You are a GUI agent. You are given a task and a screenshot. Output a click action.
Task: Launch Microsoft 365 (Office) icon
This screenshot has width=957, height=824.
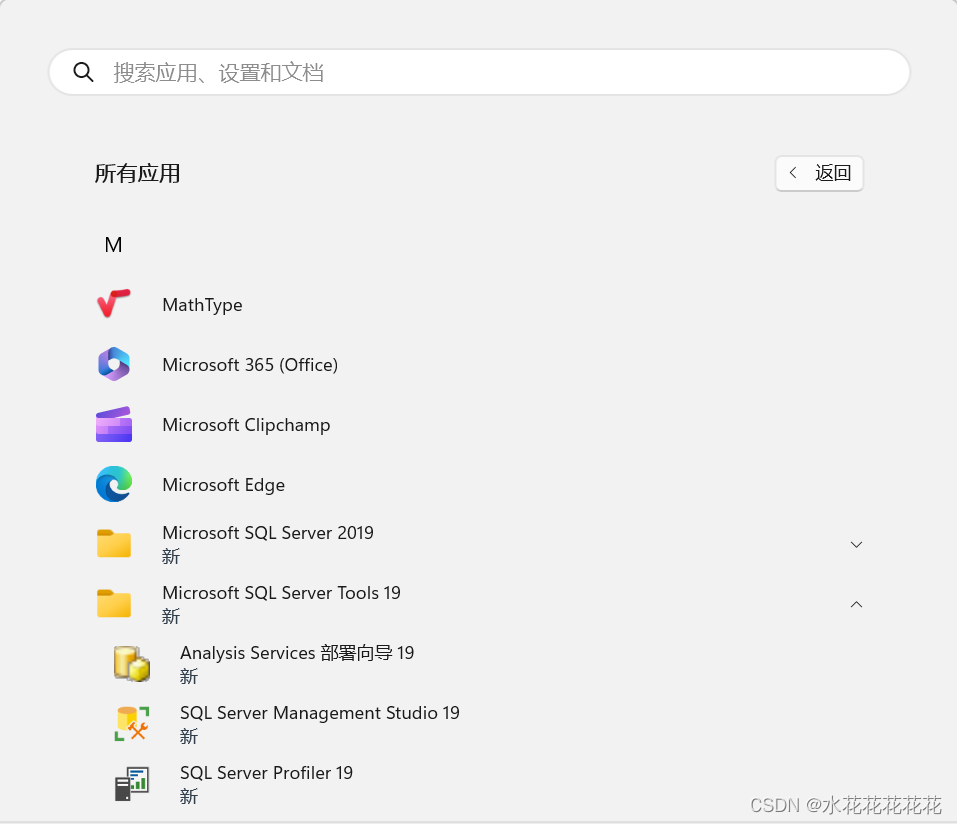click(x=114, y=364)
